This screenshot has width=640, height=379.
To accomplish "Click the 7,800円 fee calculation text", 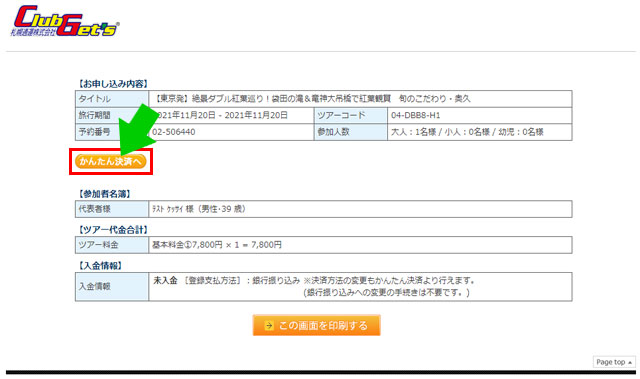I will point(217,245).
